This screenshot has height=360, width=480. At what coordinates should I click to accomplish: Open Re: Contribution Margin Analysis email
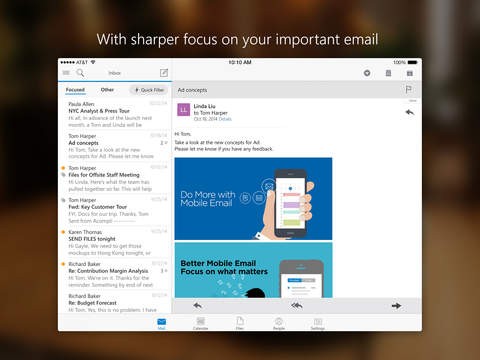click(115, 274)
